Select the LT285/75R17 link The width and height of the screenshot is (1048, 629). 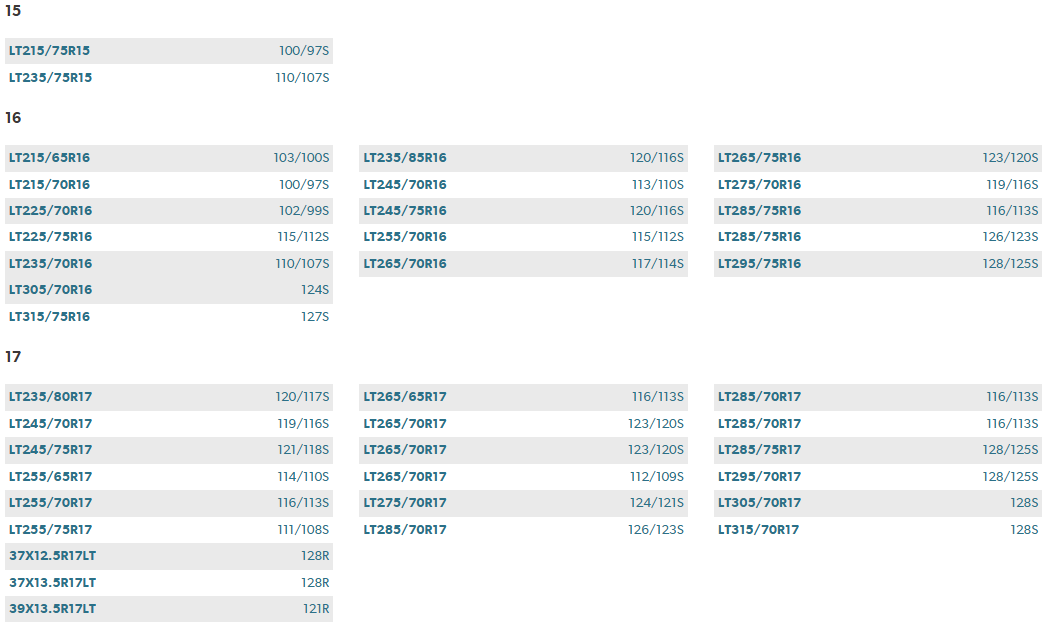point(759,450)
